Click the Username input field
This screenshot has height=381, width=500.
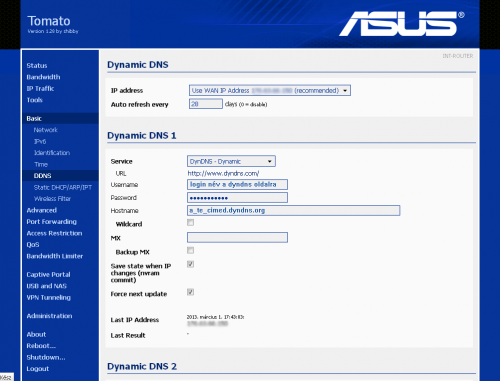click(x=237, y=184)
